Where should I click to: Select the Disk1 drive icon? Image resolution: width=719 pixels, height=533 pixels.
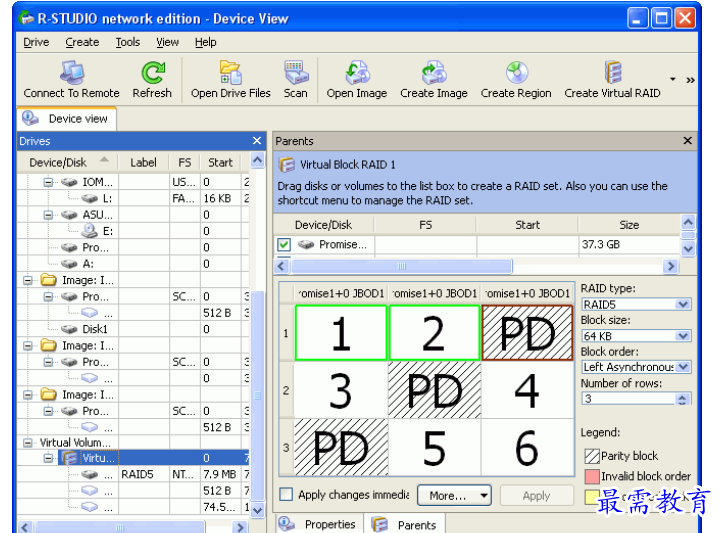69,329
